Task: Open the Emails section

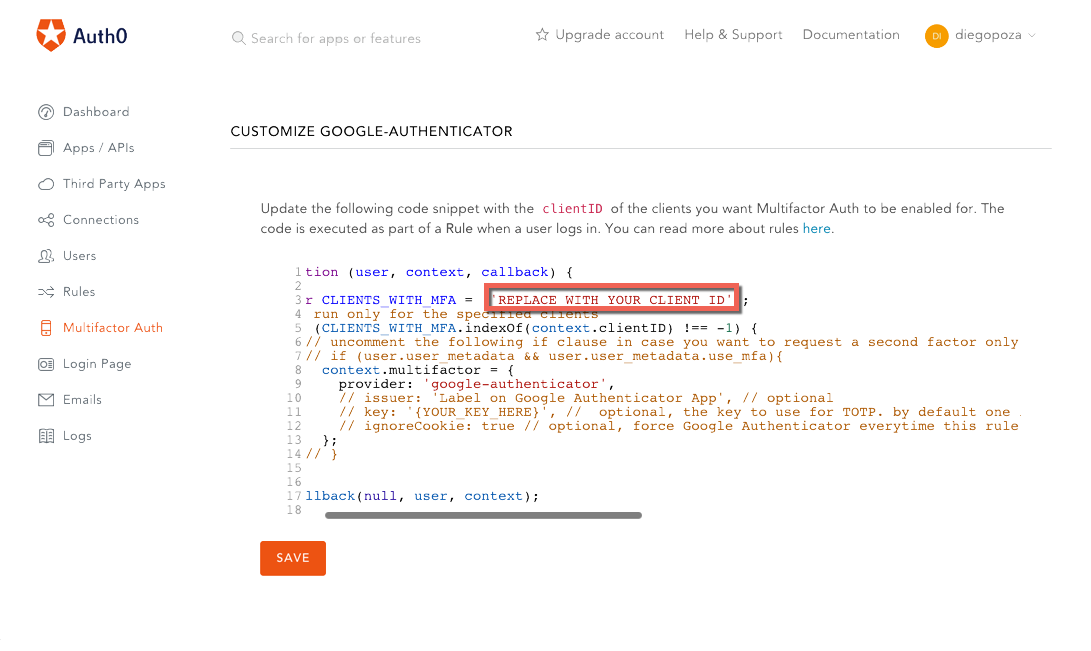Action: pyautogui.click(x=82, y=400)
